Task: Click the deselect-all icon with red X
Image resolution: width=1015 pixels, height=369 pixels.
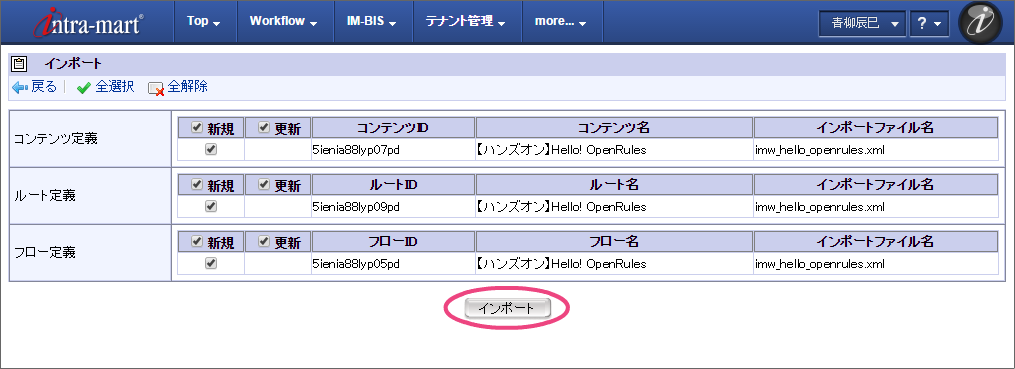Action: pos(155,89)
